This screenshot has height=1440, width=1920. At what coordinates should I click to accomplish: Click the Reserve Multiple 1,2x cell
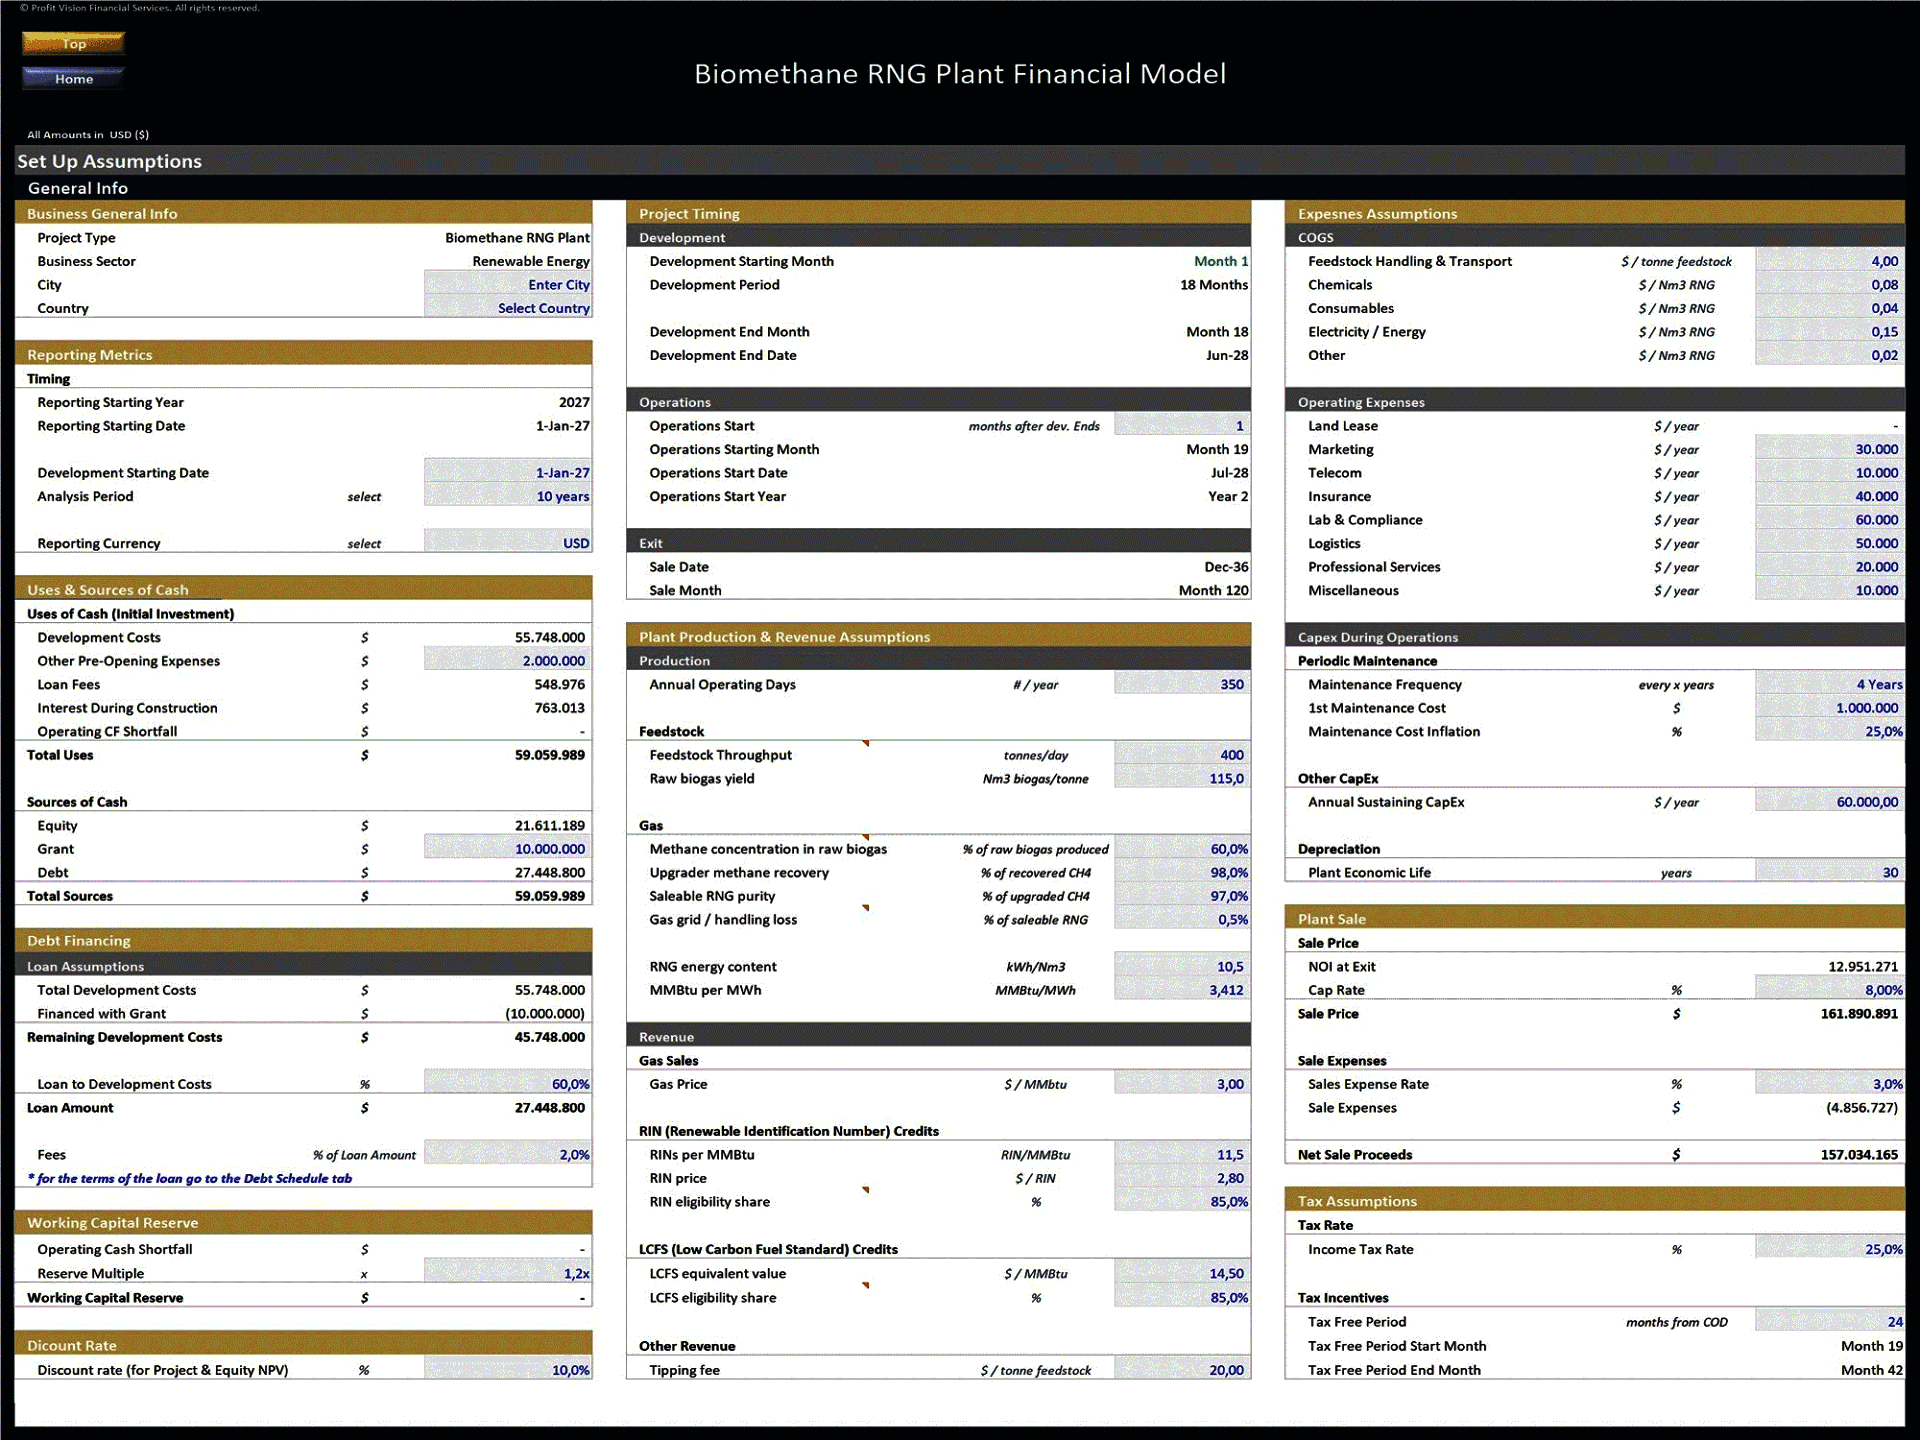coord(508,1274)
